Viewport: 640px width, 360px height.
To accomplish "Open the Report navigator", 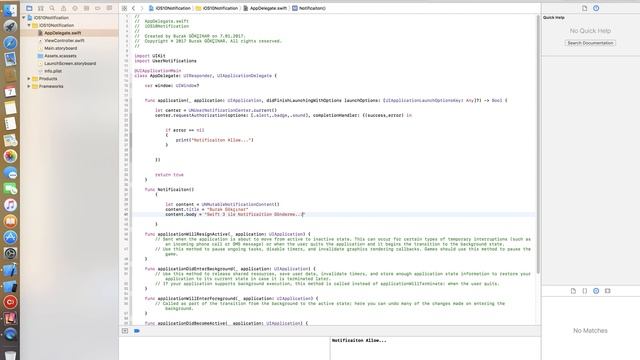I will click(x=109, y=8).
